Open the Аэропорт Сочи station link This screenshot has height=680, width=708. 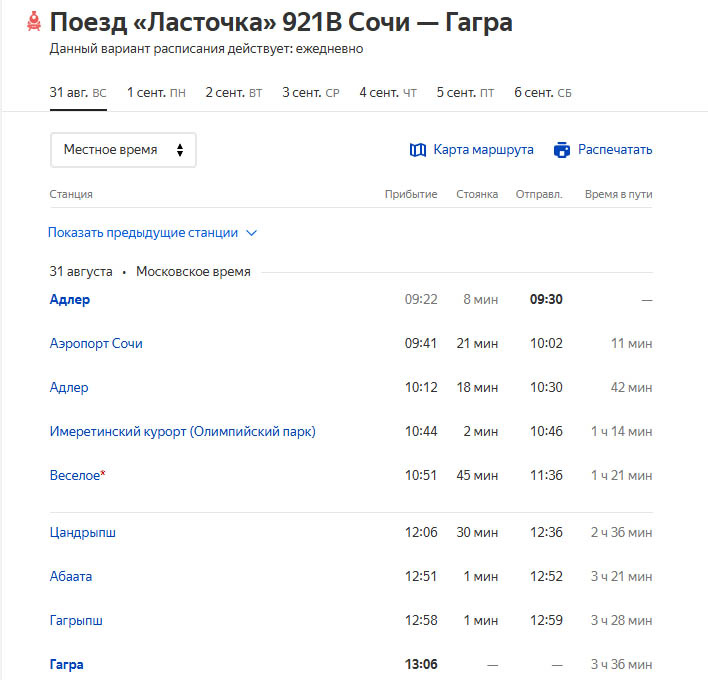tap(96, 343)
